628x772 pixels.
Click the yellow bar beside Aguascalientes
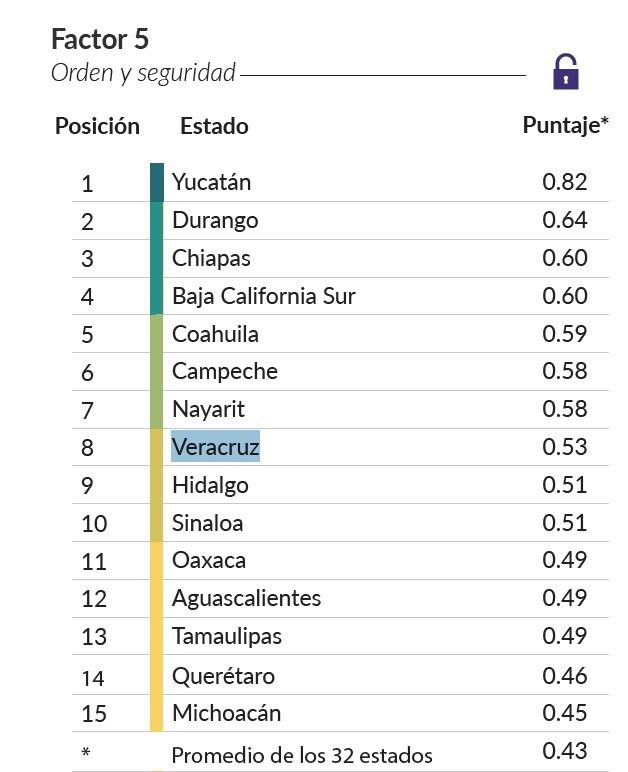157,598
